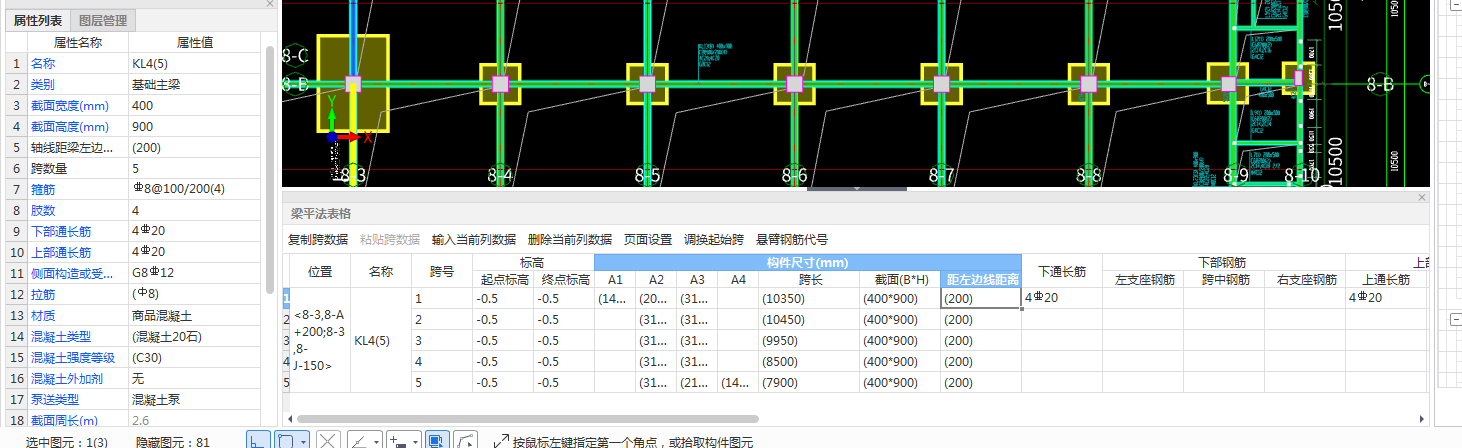
Task: Click 复制跨数据 button
Action: pyautogui.click(x=318, y=239)
